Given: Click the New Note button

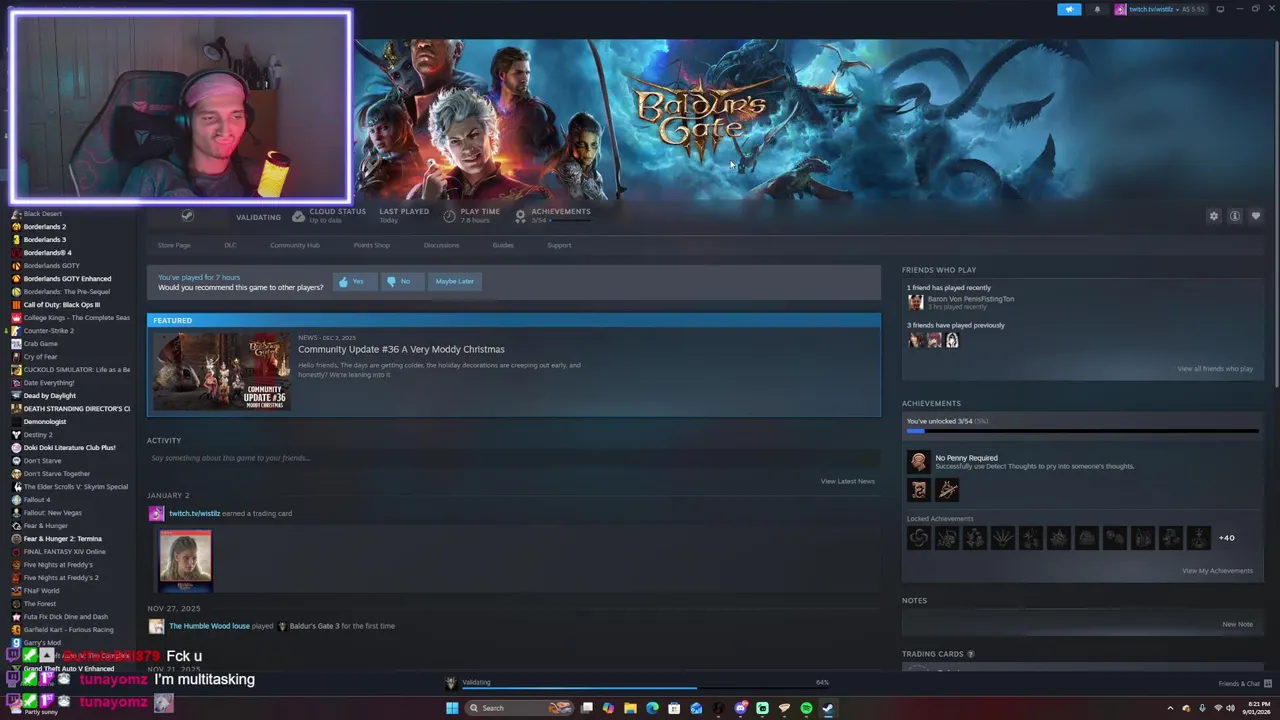Looking at the screenshot, I should pos(1237,624).
